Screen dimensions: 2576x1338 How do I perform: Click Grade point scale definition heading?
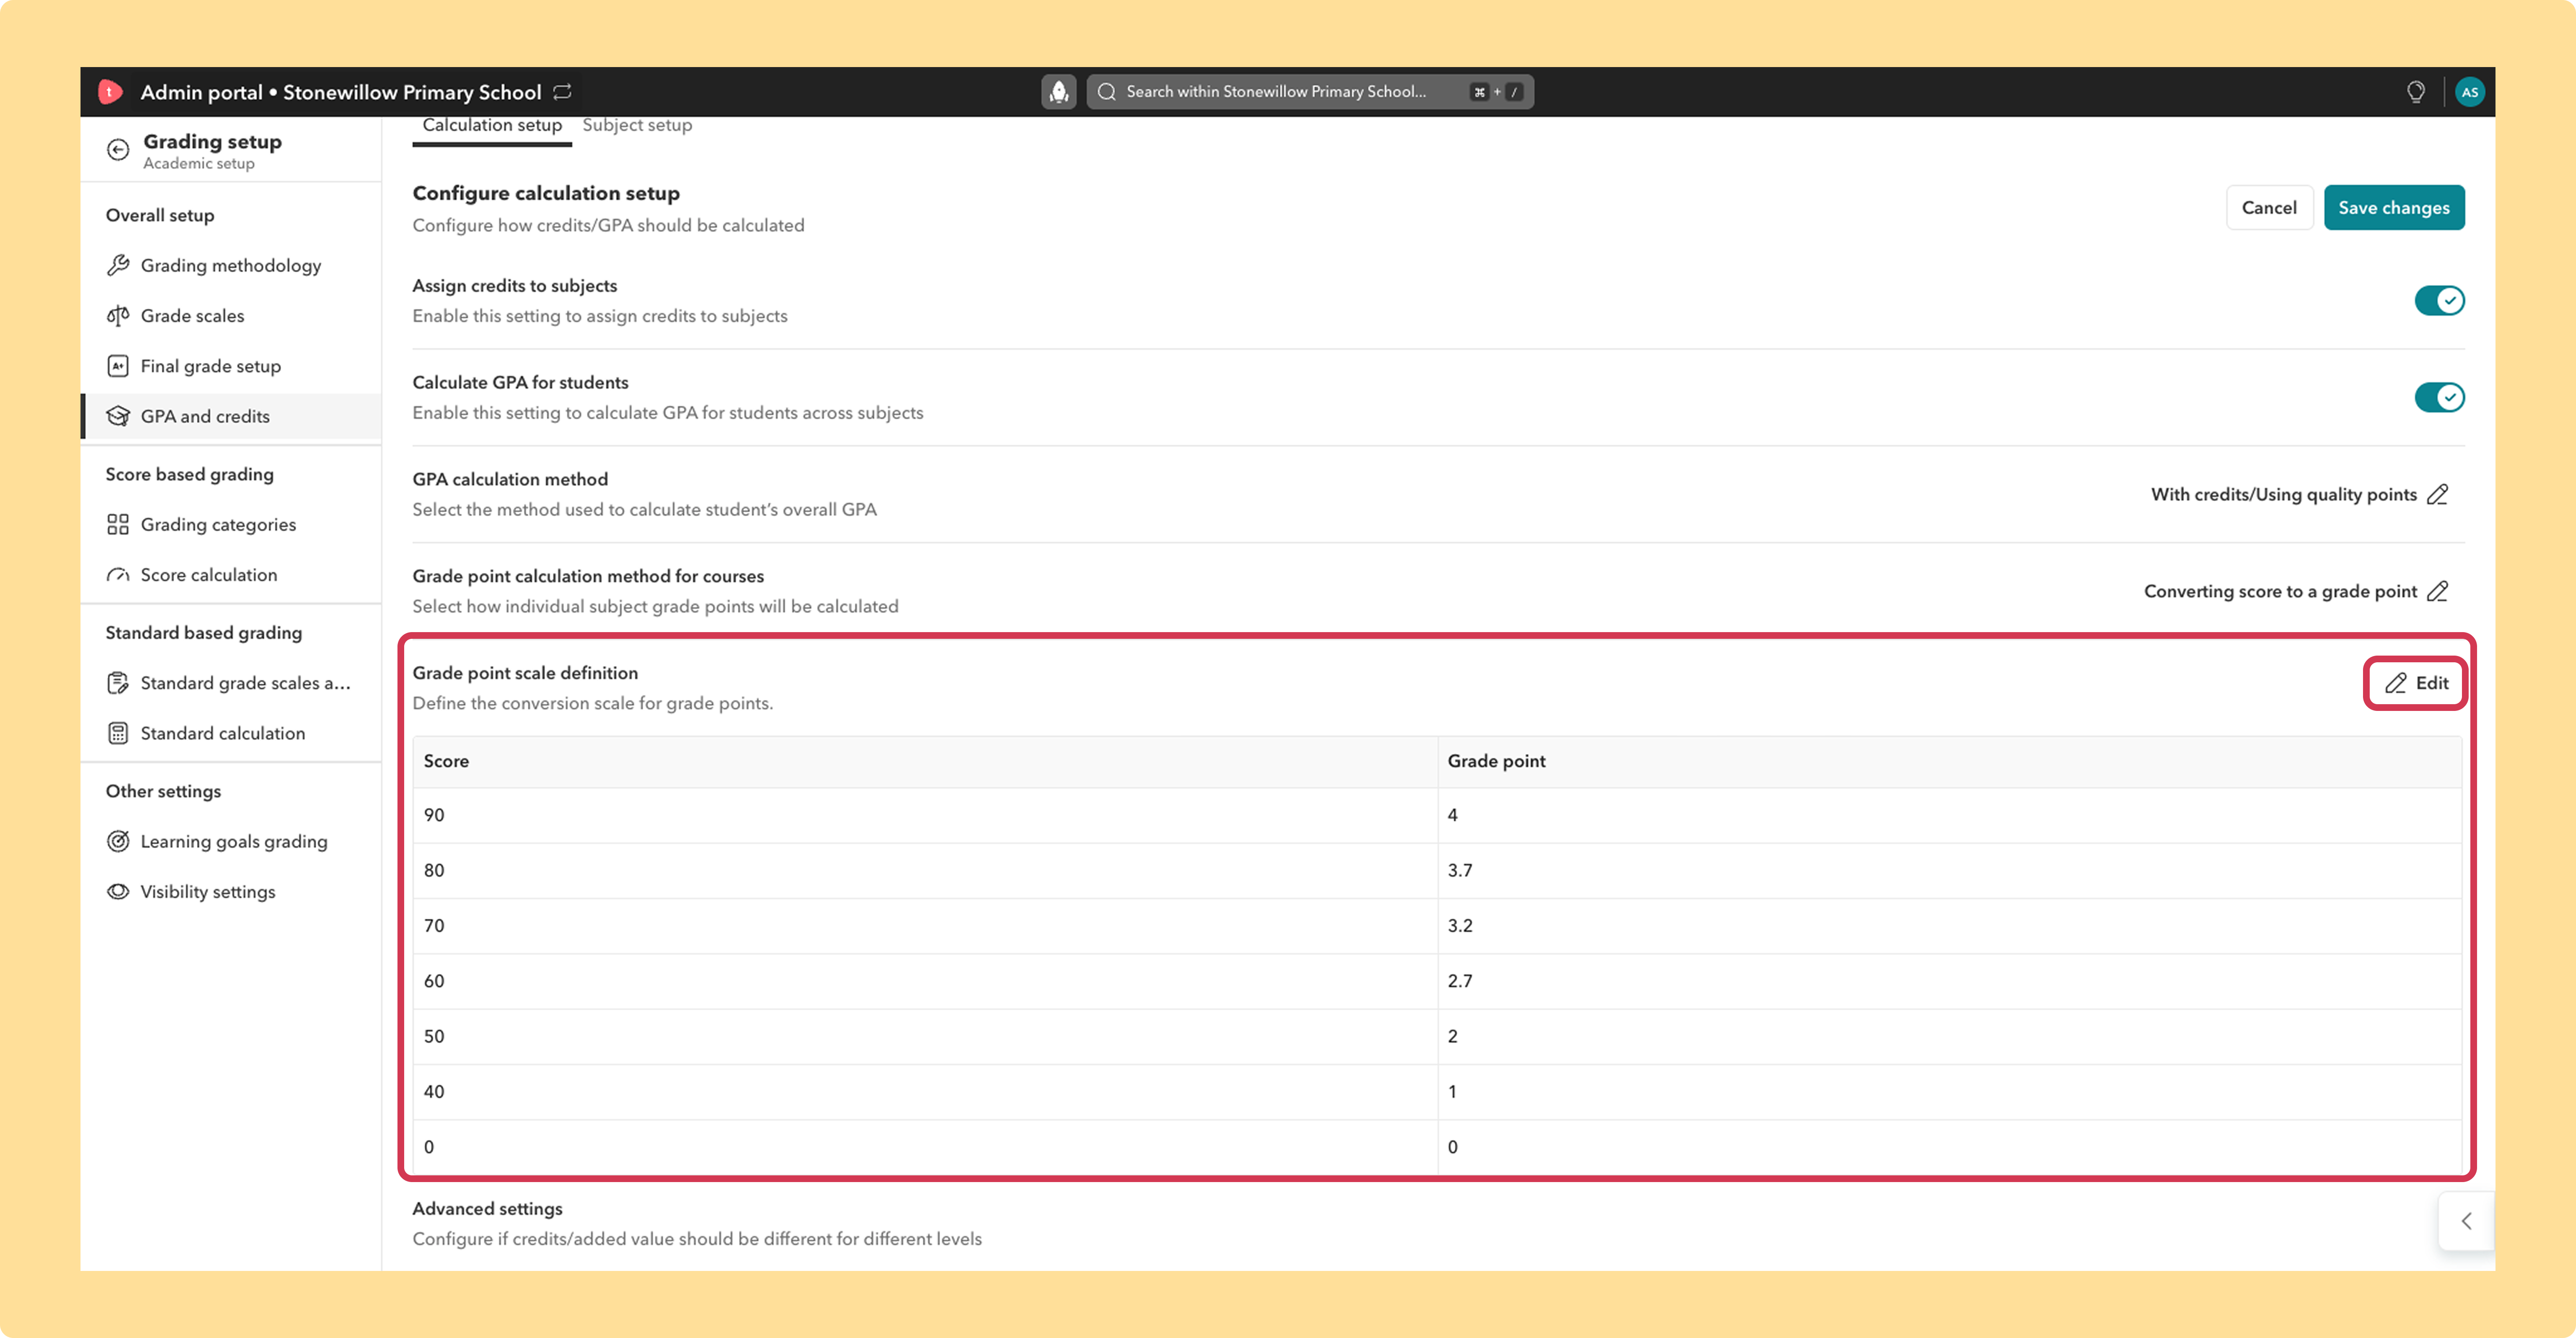click(x=525, y=673)
